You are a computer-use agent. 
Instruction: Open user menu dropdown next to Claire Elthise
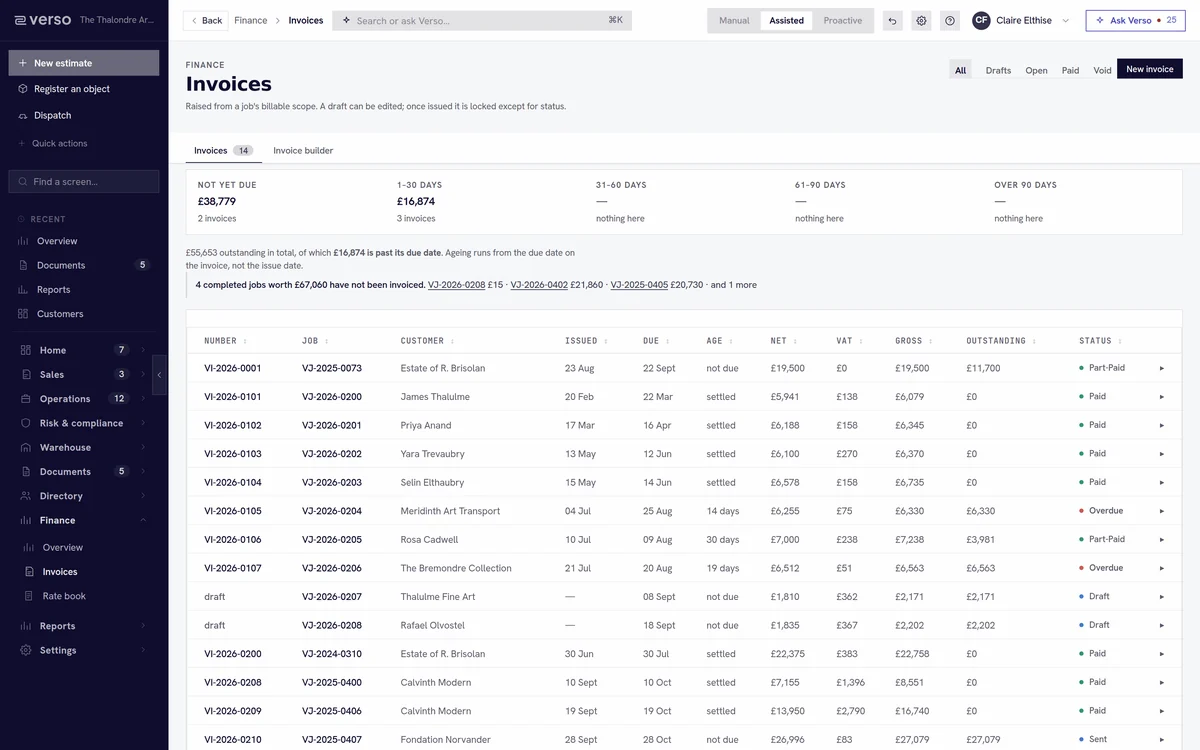(1065, 20)
